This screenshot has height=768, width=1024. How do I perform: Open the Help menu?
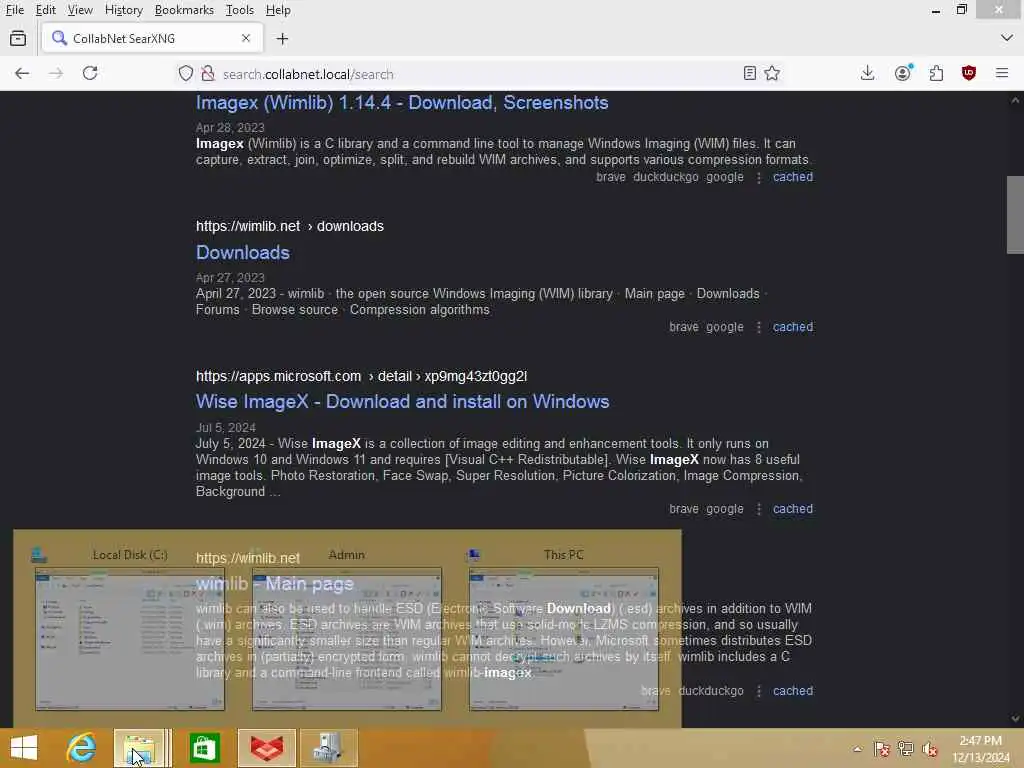[x=278, y=10]
